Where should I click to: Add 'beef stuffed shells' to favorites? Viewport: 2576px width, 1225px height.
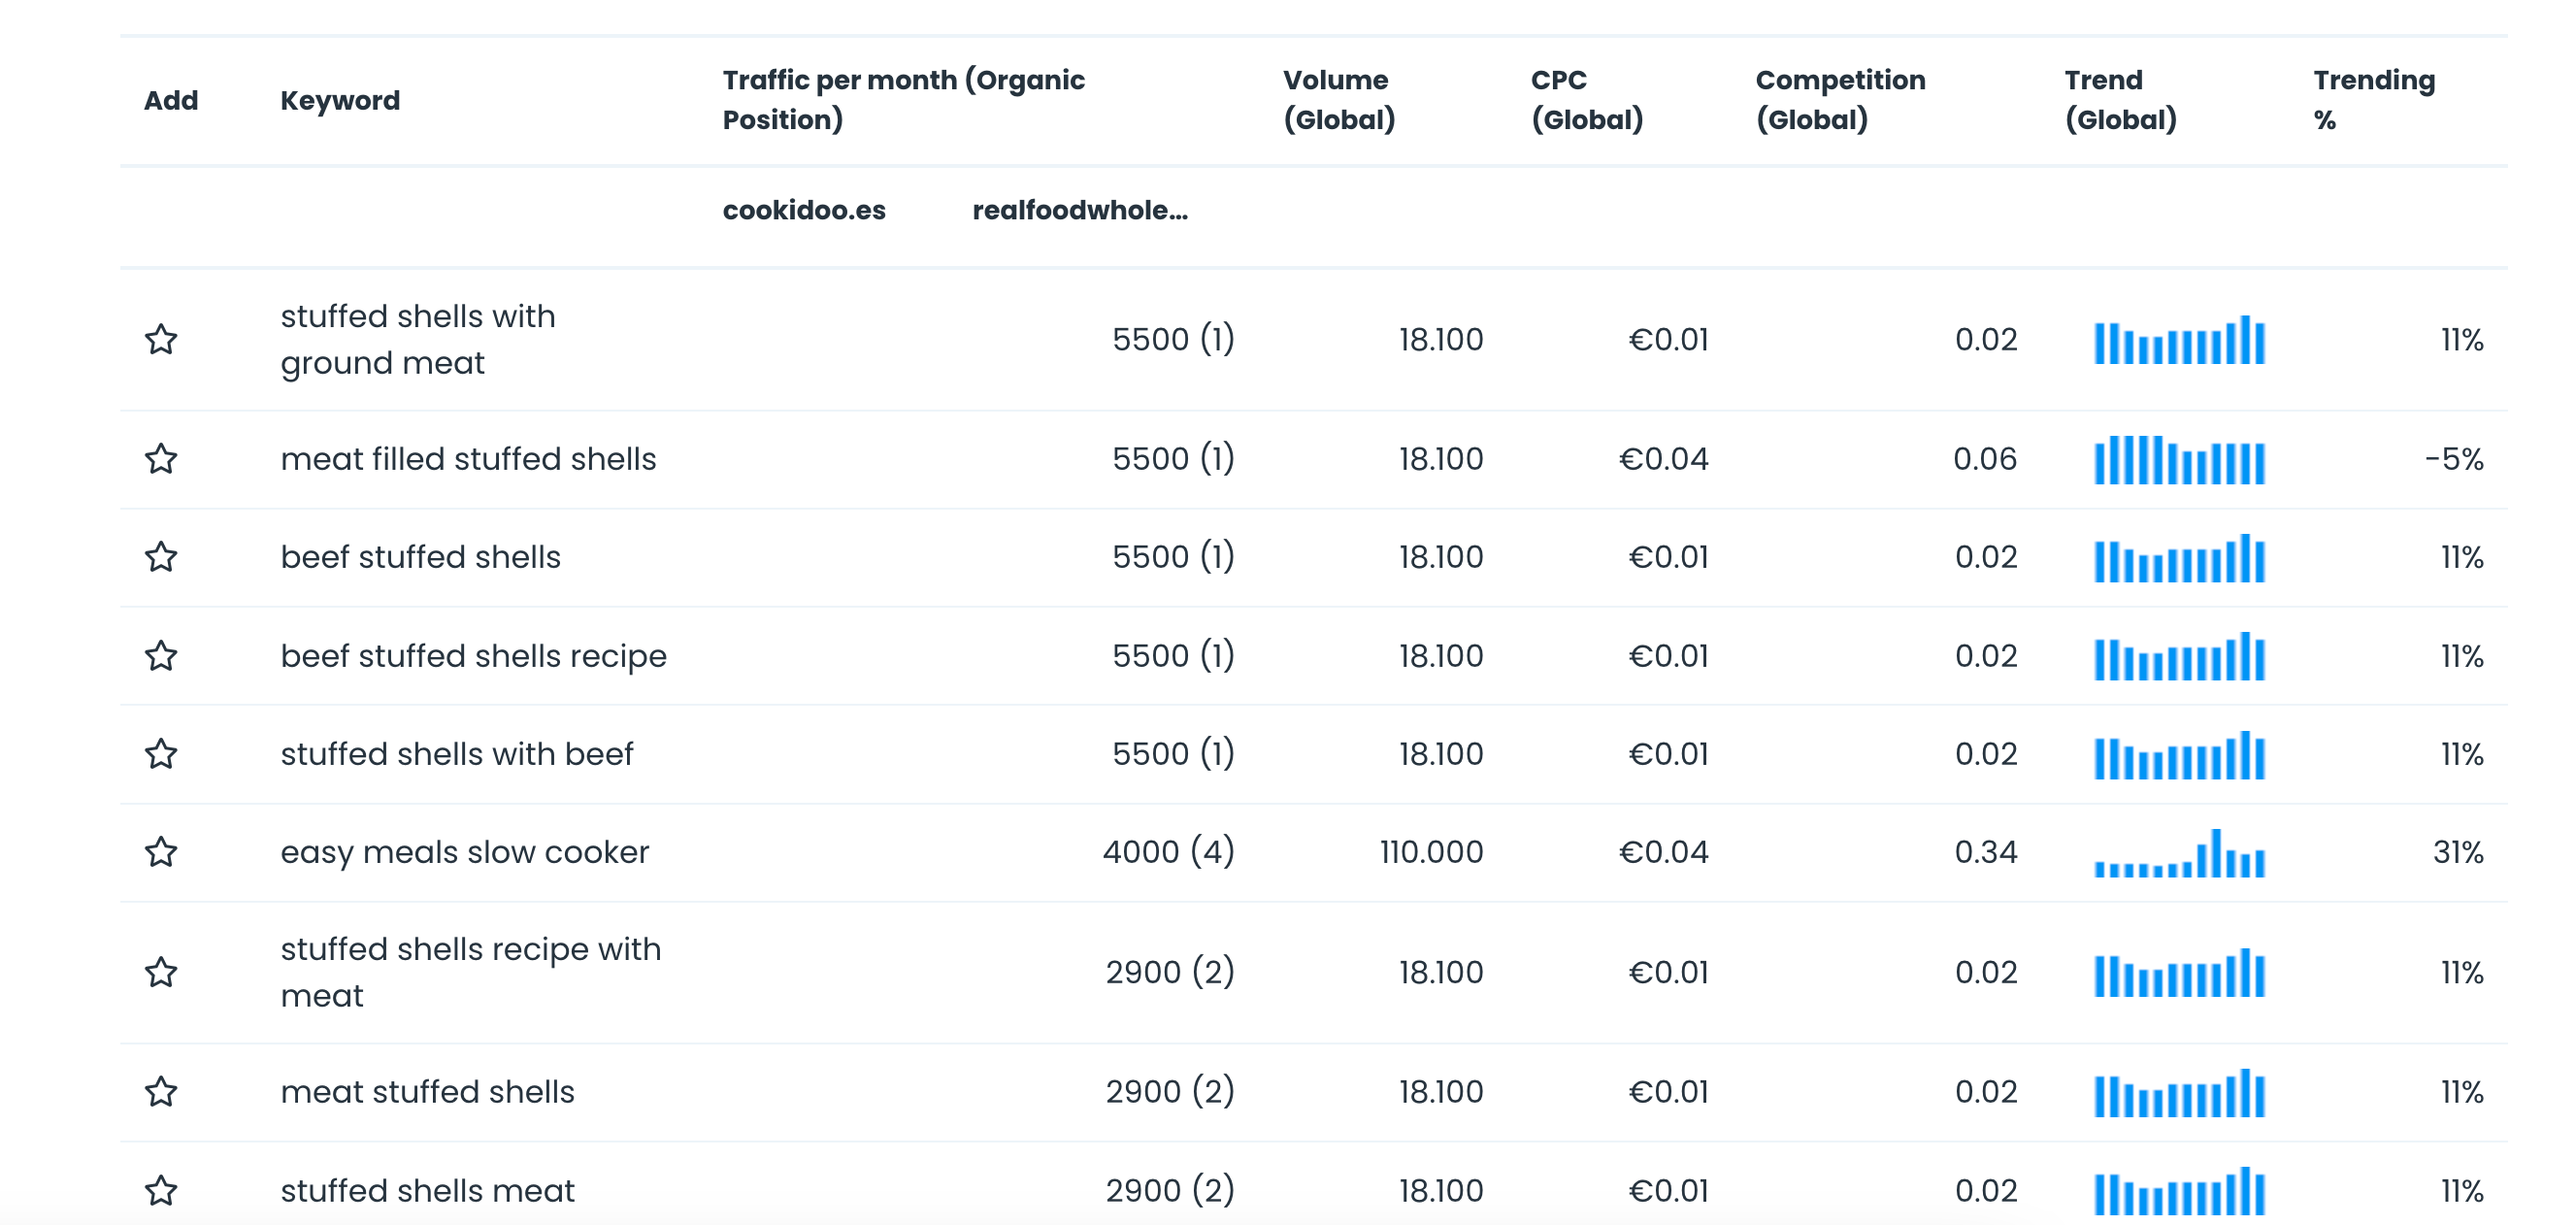(161, 557)
